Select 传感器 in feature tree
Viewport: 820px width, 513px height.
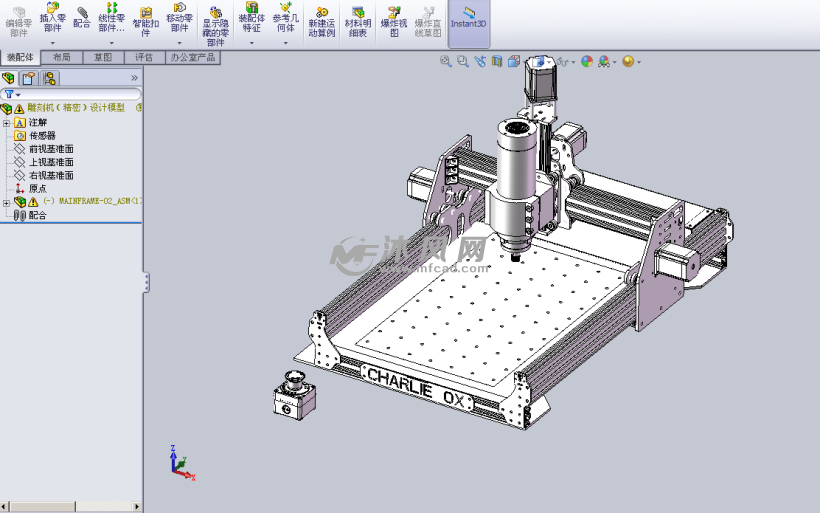click(x=42, y=135)
